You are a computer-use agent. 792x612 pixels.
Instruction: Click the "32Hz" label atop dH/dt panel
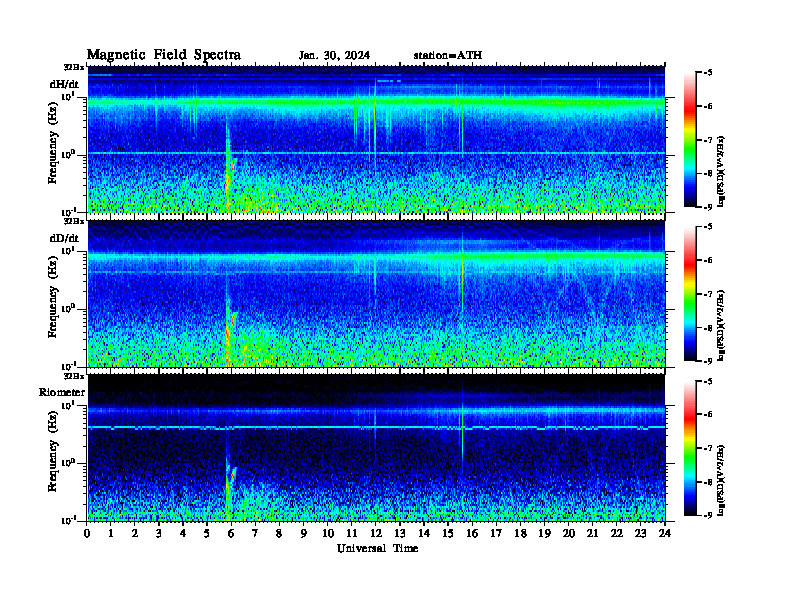pos(74,66)
